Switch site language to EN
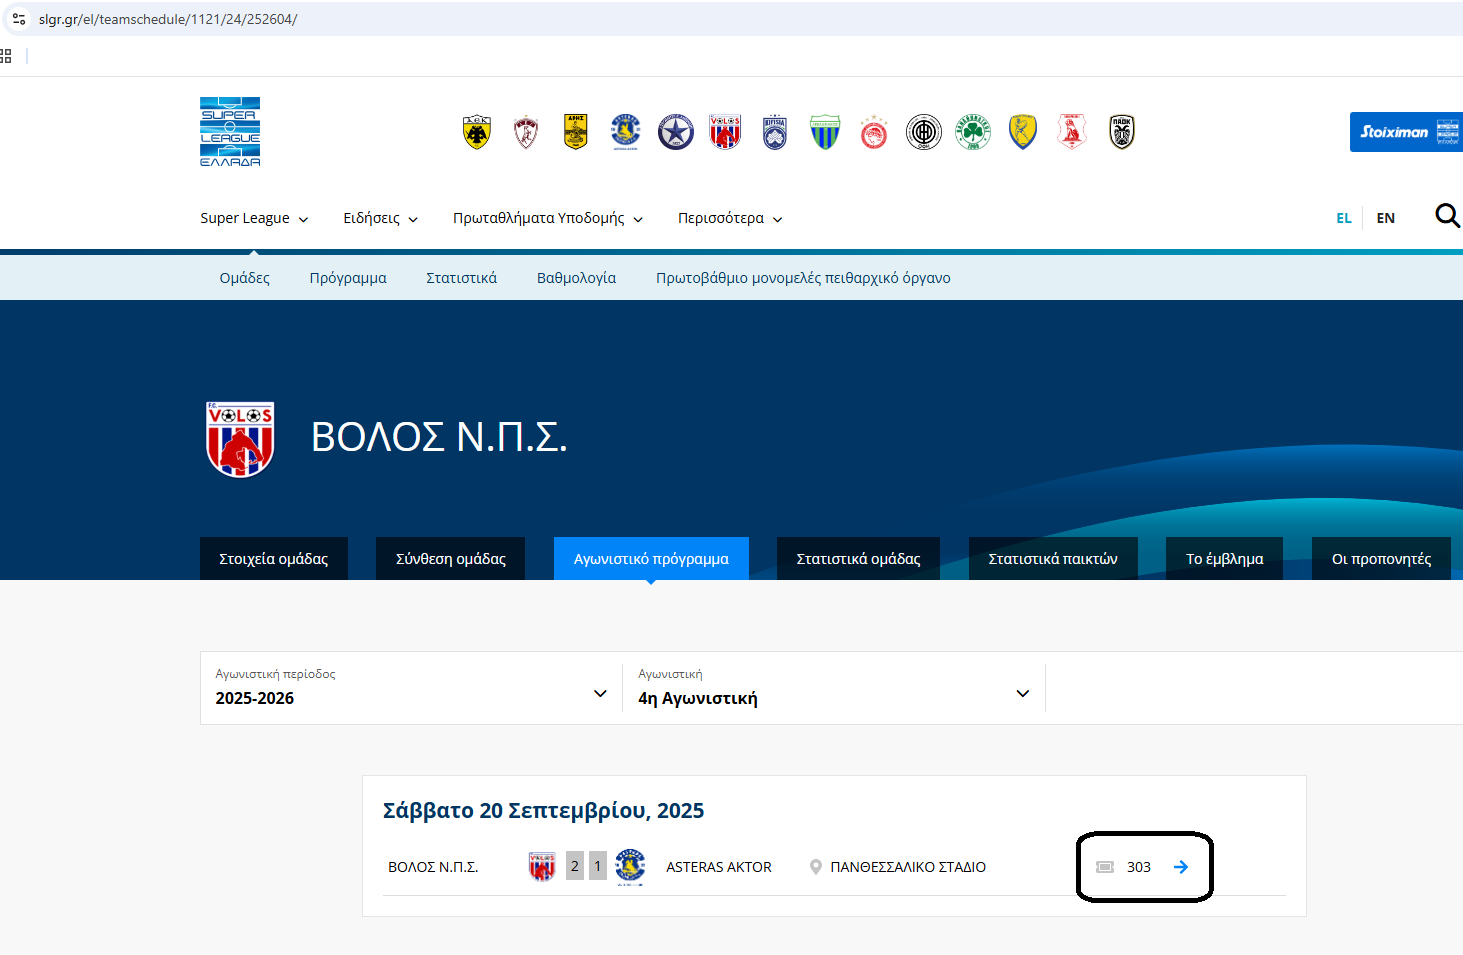 [x=1385, y=218]
